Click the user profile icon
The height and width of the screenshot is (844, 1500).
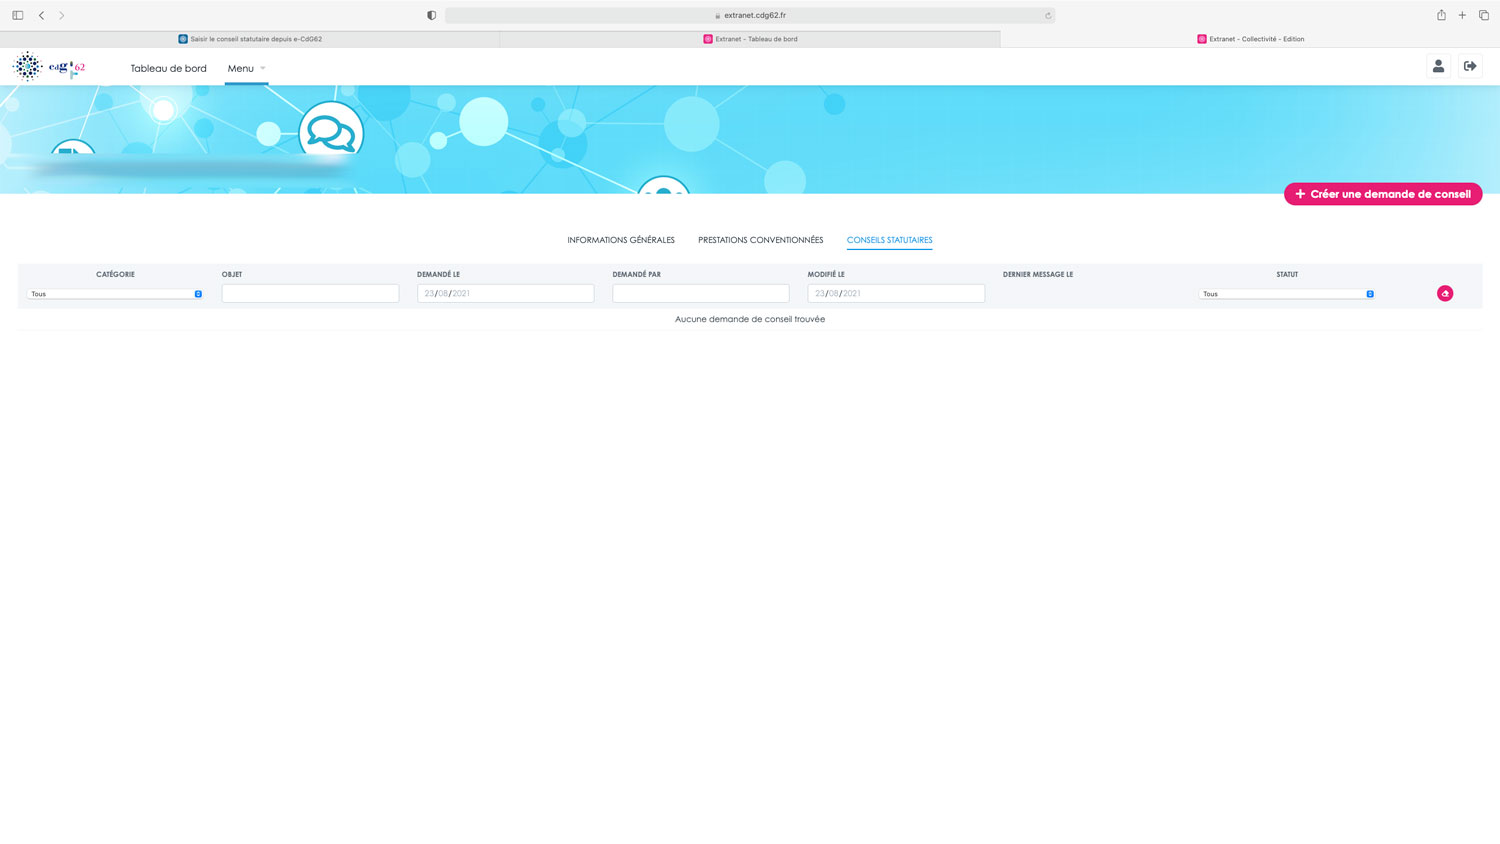pos(1438,67)
